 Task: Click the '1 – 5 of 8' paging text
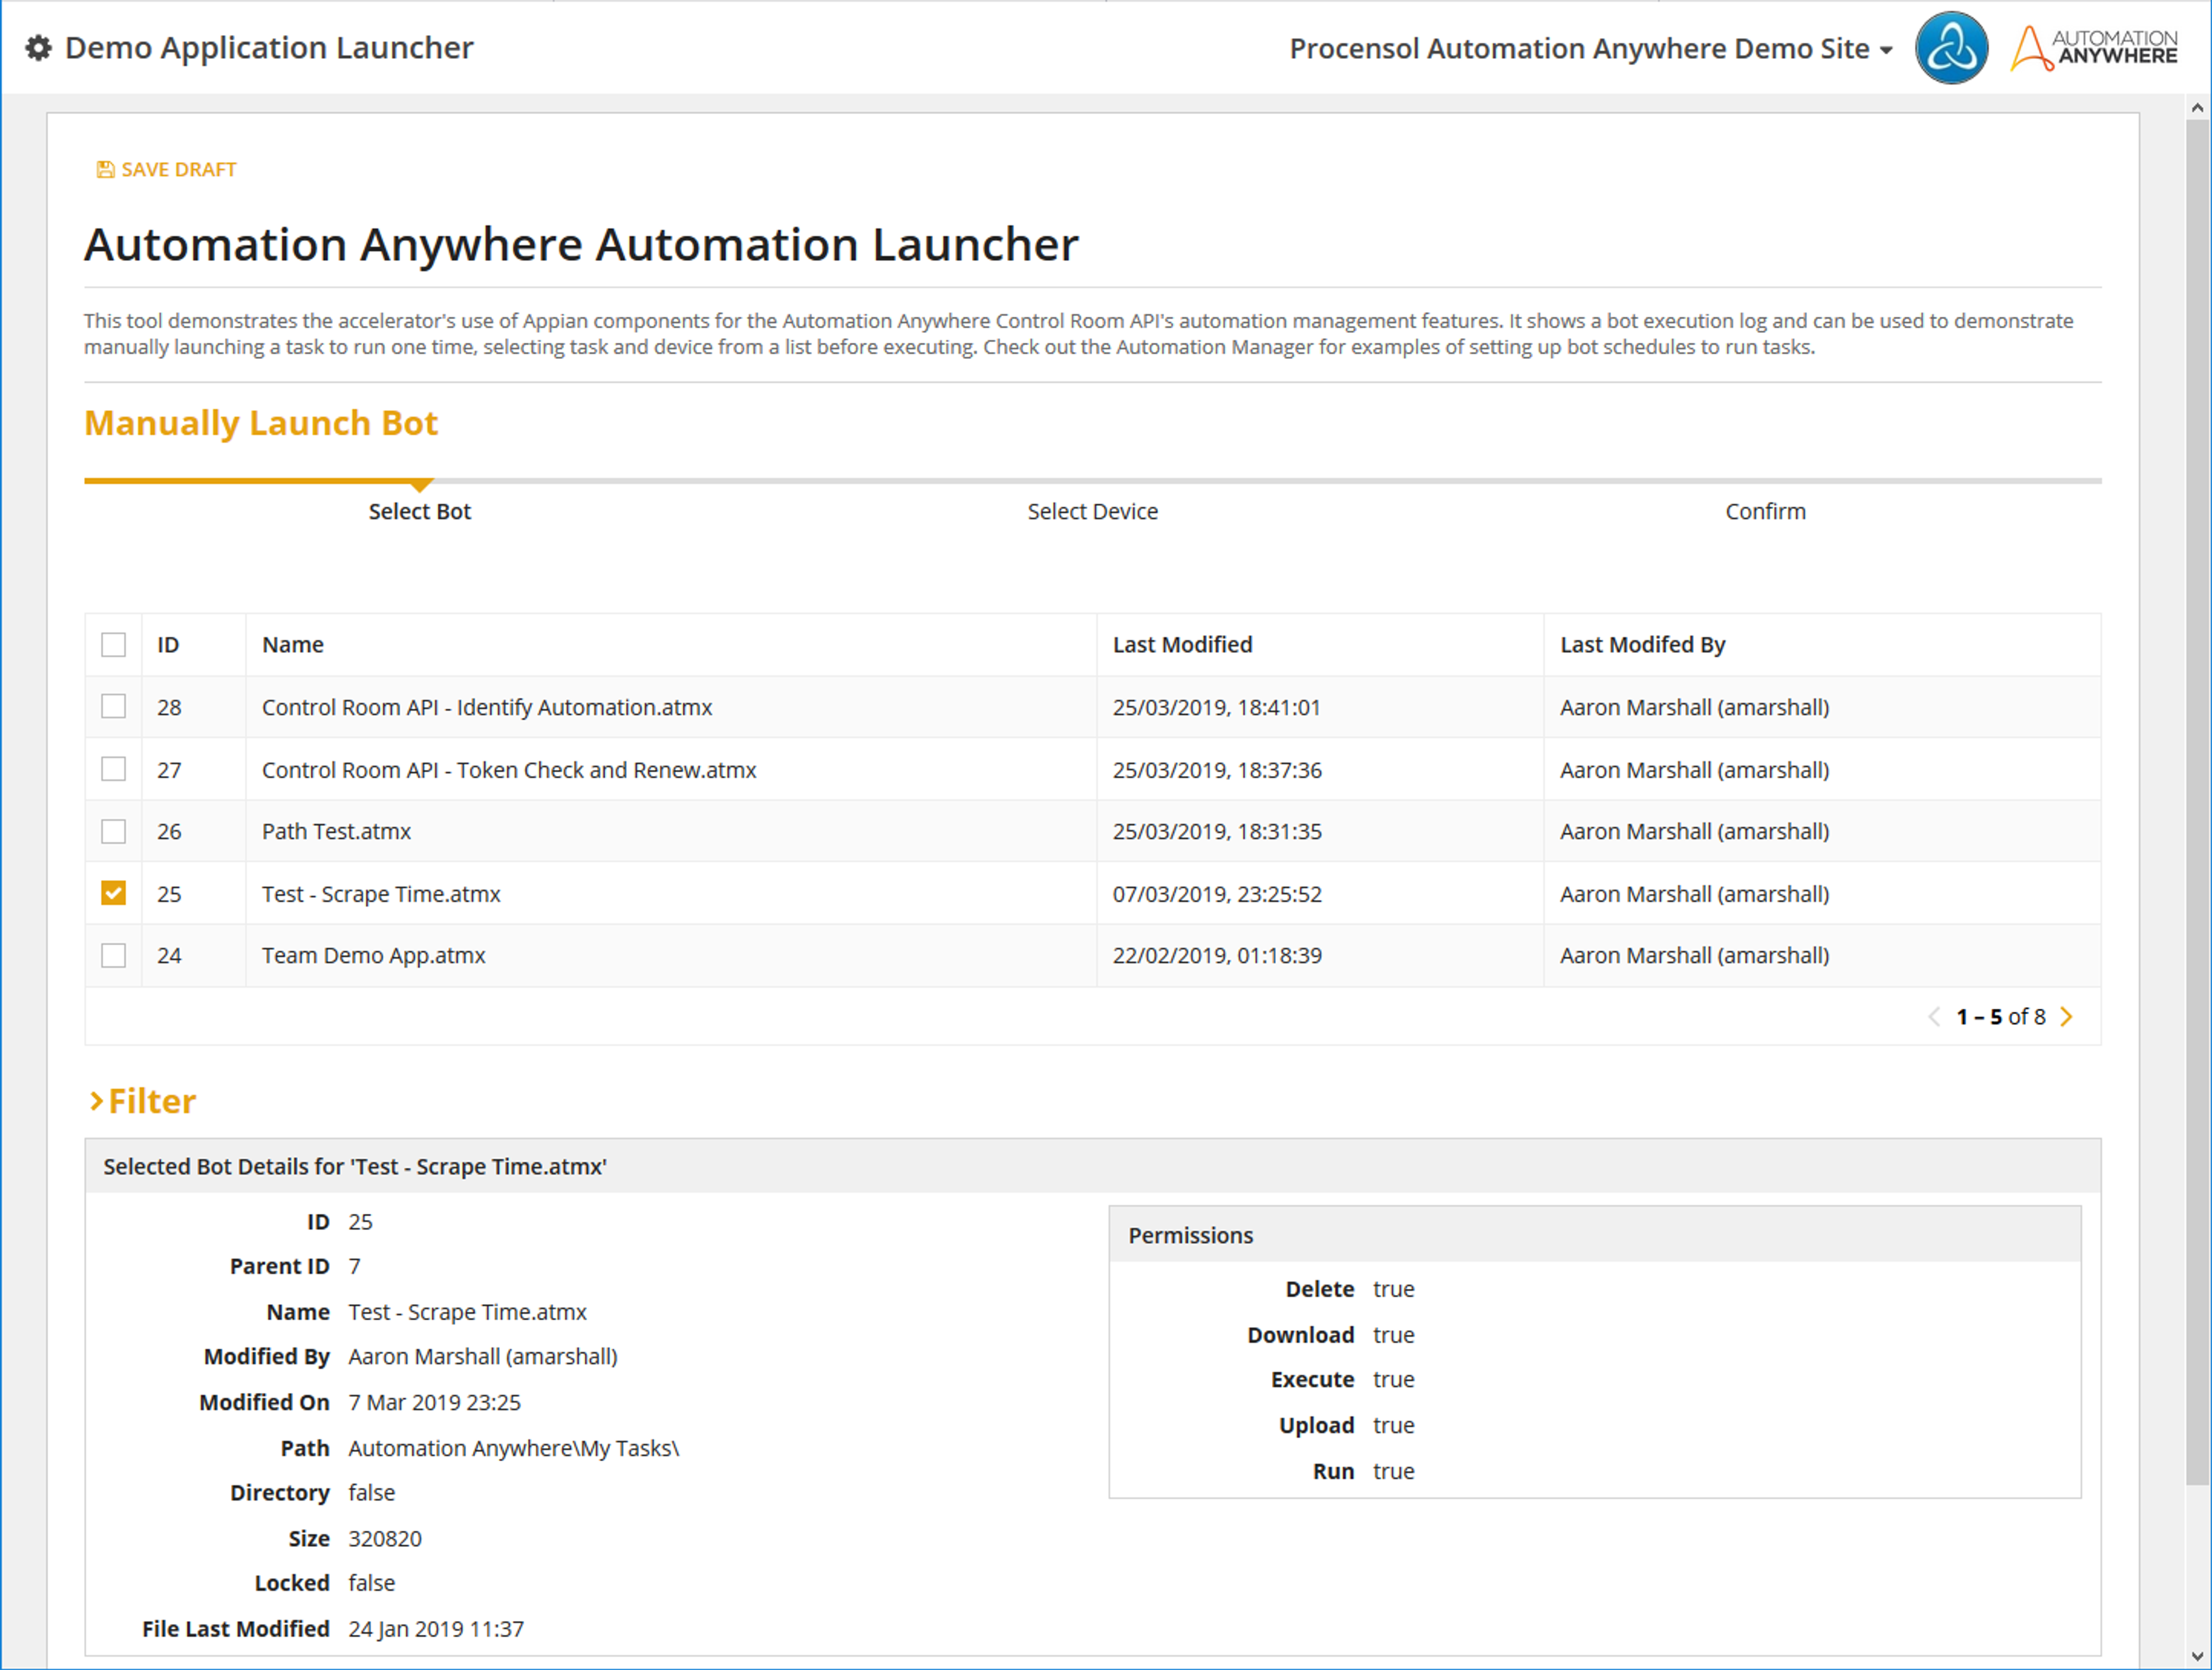(x=2001, y=1017)
